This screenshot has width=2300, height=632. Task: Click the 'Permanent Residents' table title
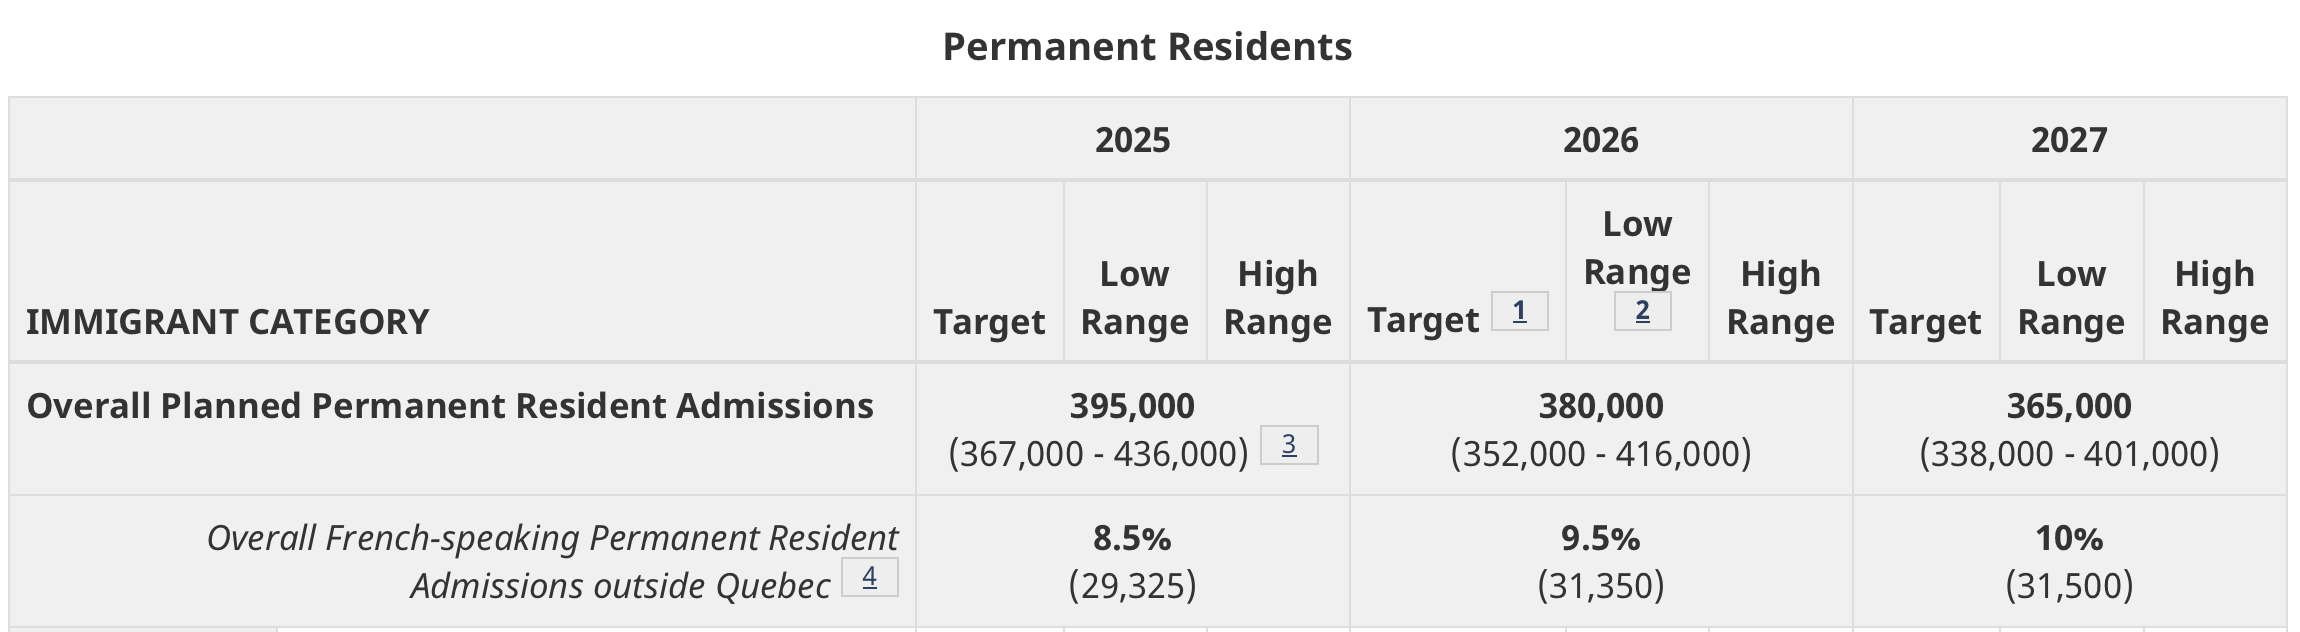click(1147, 47)
